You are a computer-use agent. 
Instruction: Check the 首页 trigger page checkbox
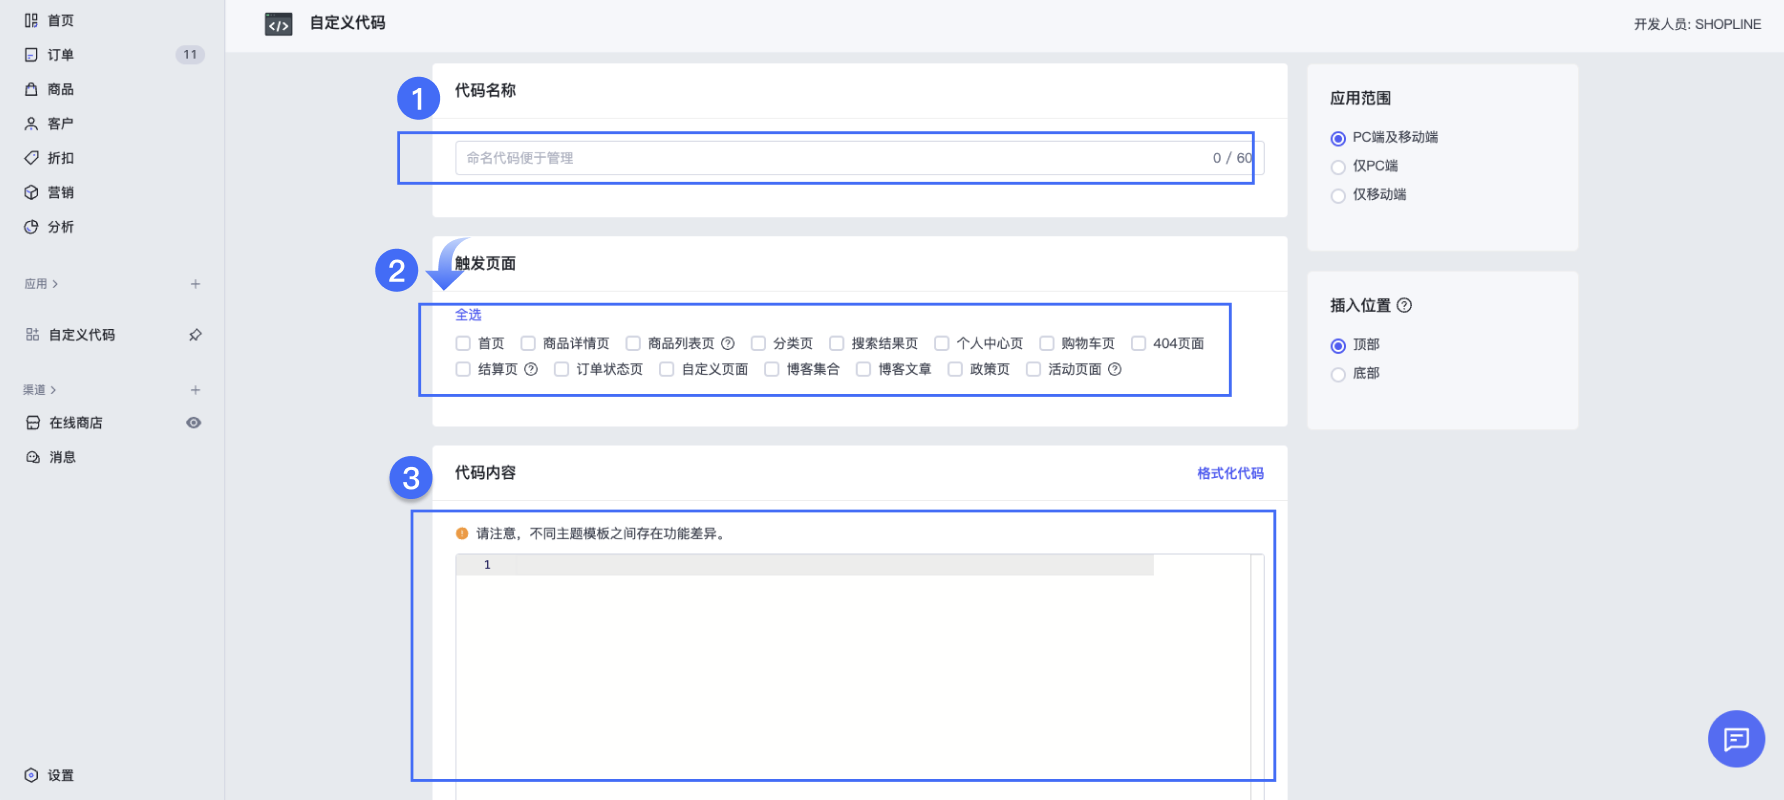pos(463,344)
